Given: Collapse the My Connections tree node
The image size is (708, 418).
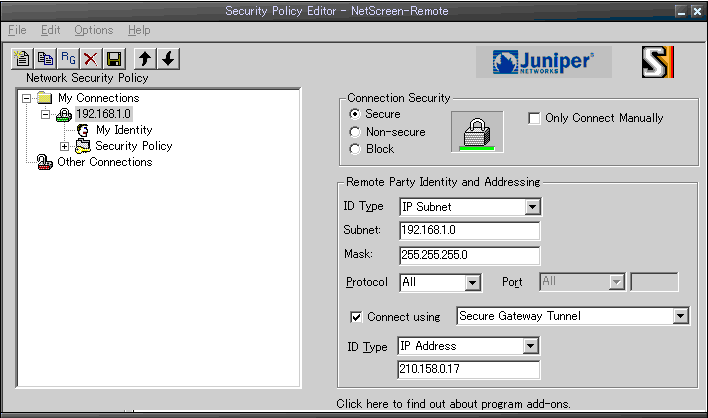Looking at the screenshot, I should [x=27, y=98].
